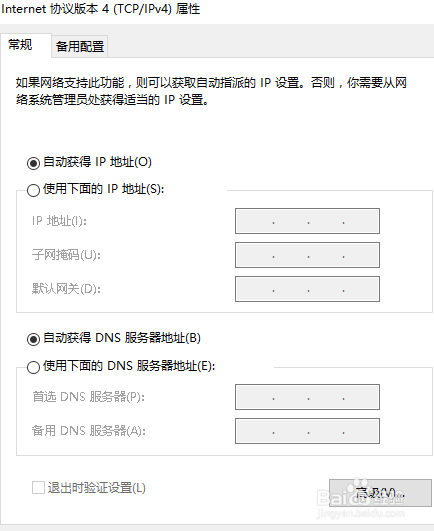Viewport: 434px width, 531px height.
Task: Click the 高级 advanced button
Action: click(380, 493)
